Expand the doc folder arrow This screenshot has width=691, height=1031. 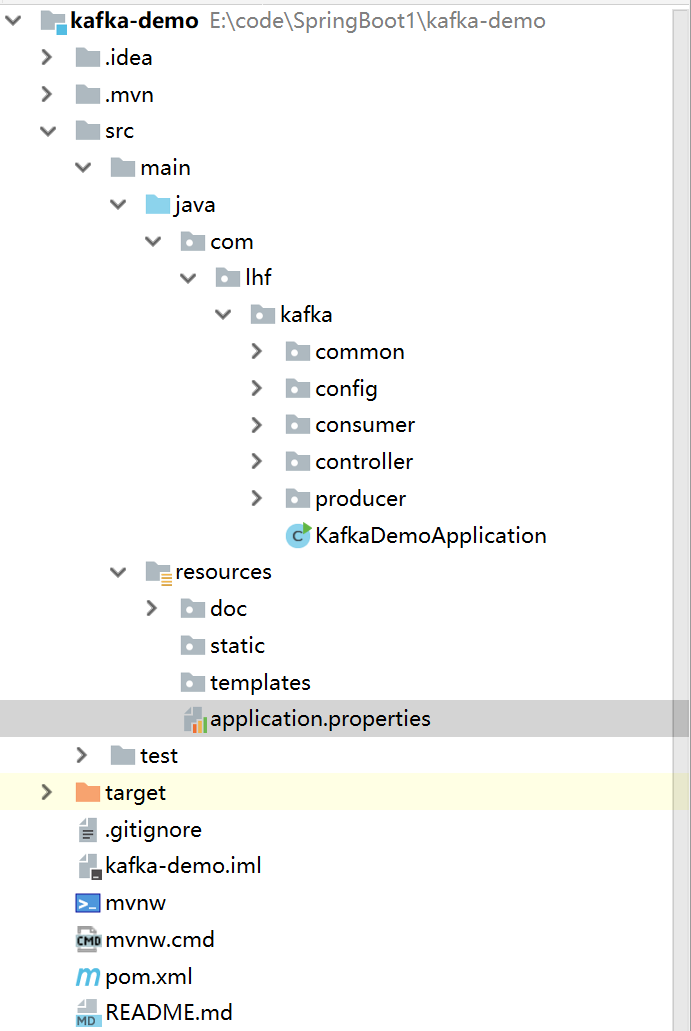[152, 608]
